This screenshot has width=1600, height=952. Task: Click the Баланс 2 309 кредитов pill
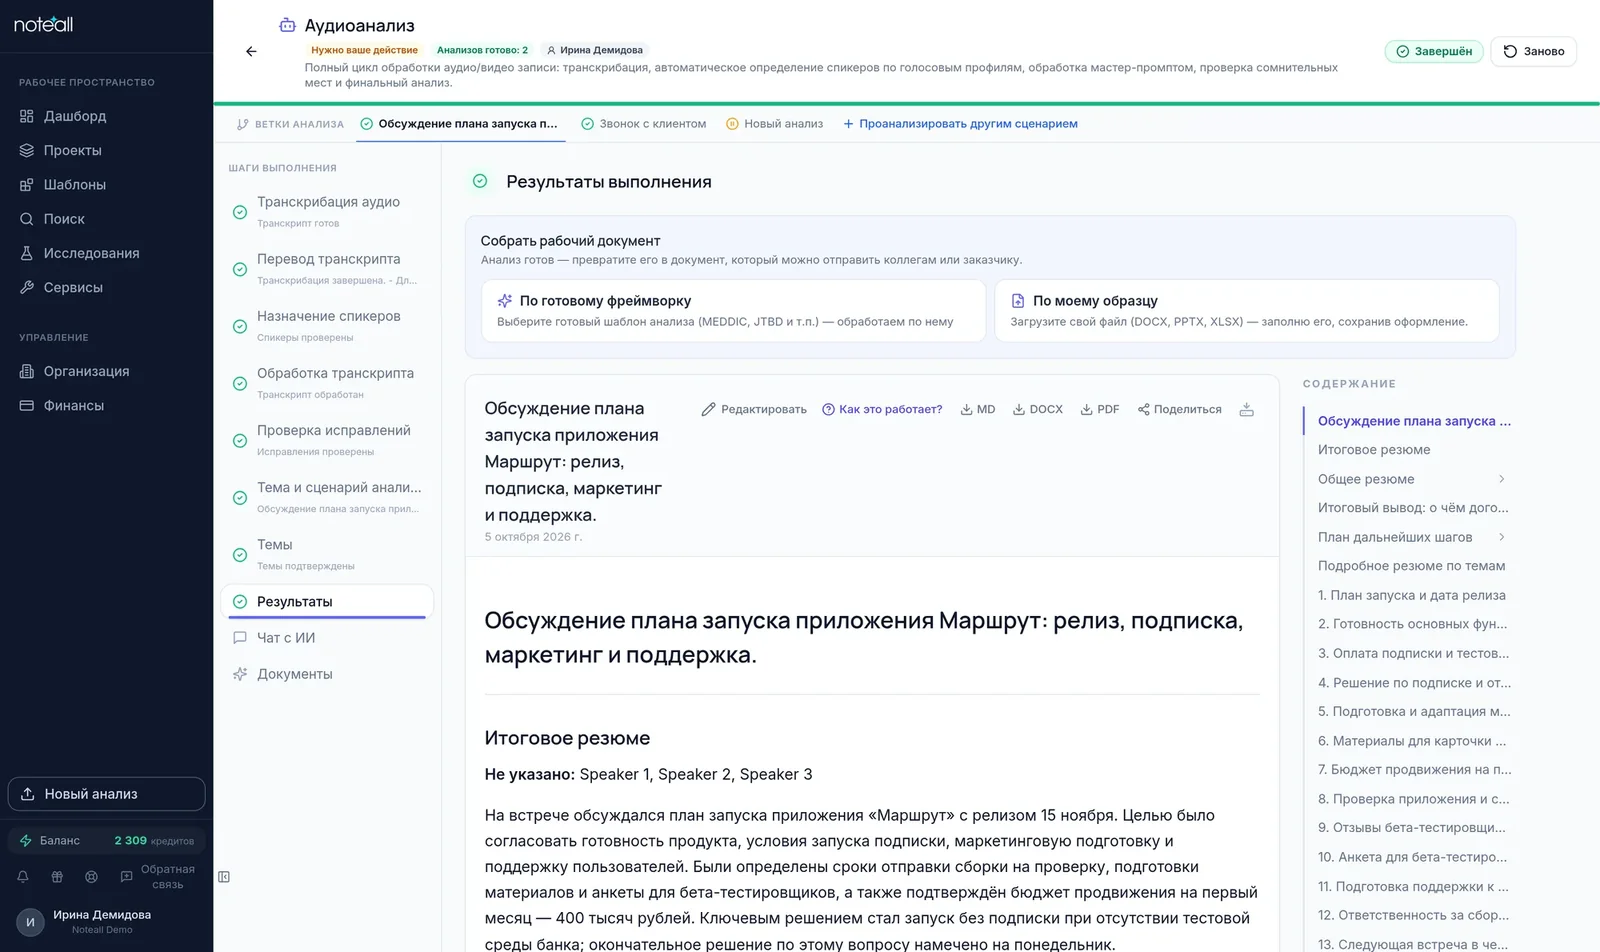click(x=106, y=840)
